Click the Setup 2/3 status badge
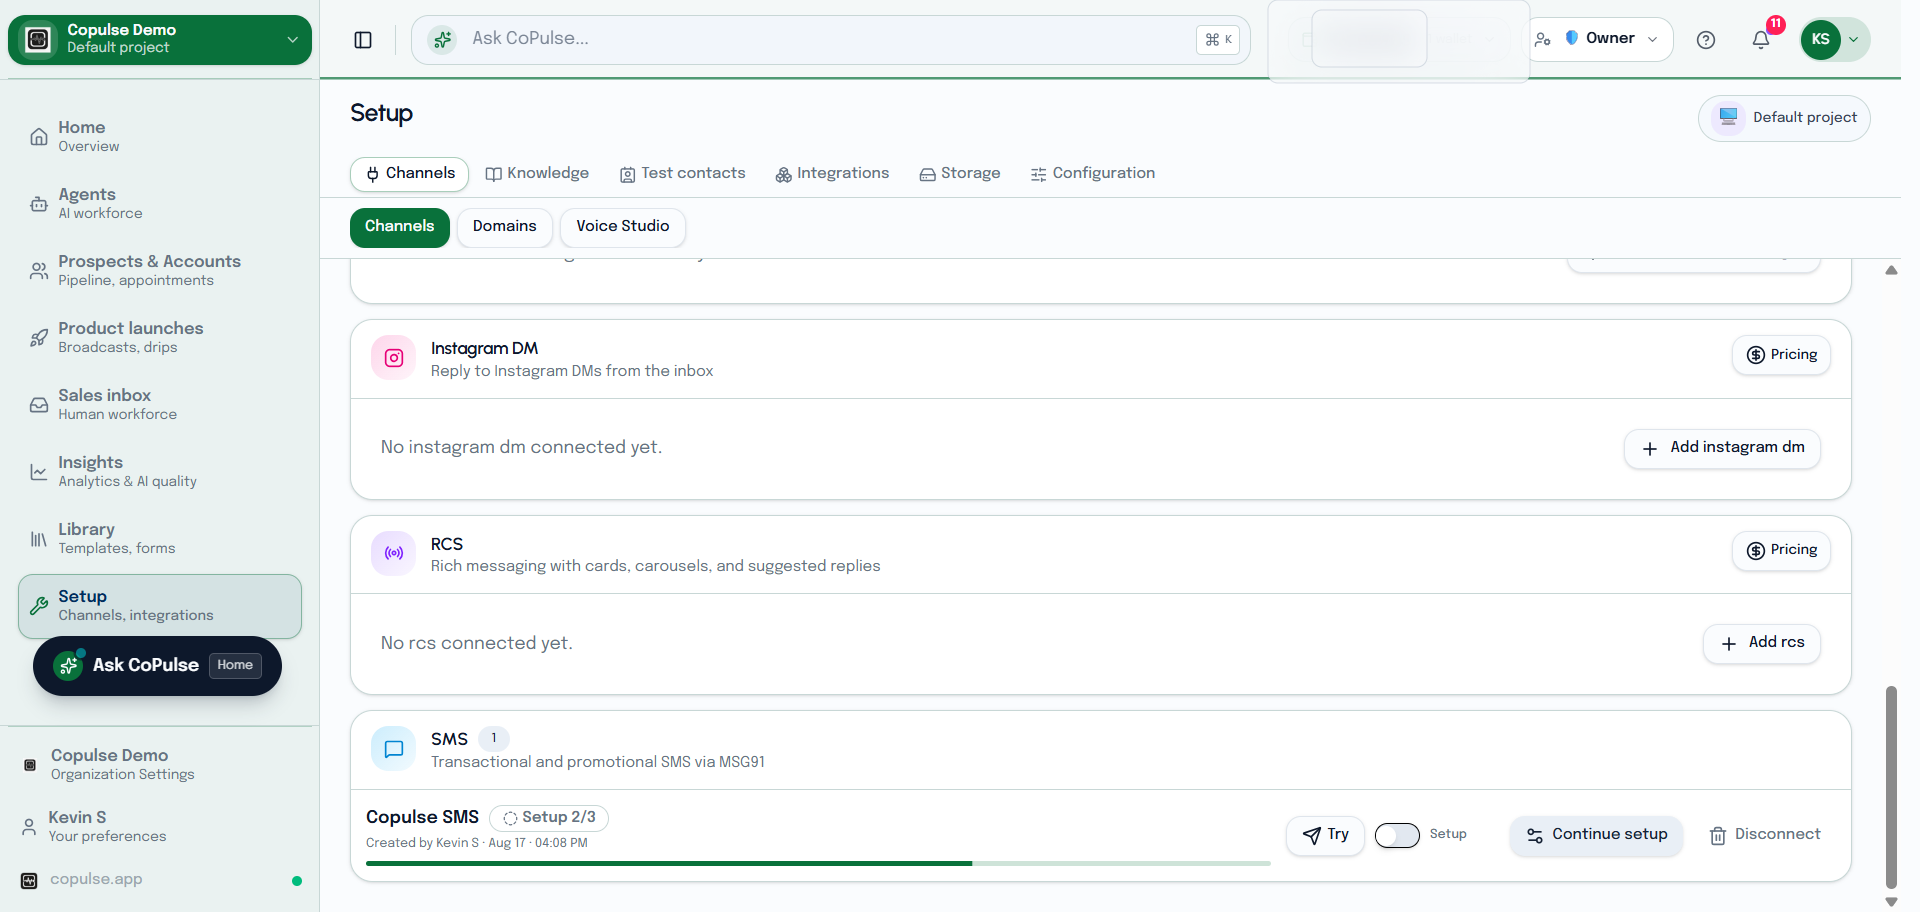The width and height of the screenshot is (1920, 912). click(549, 818)
